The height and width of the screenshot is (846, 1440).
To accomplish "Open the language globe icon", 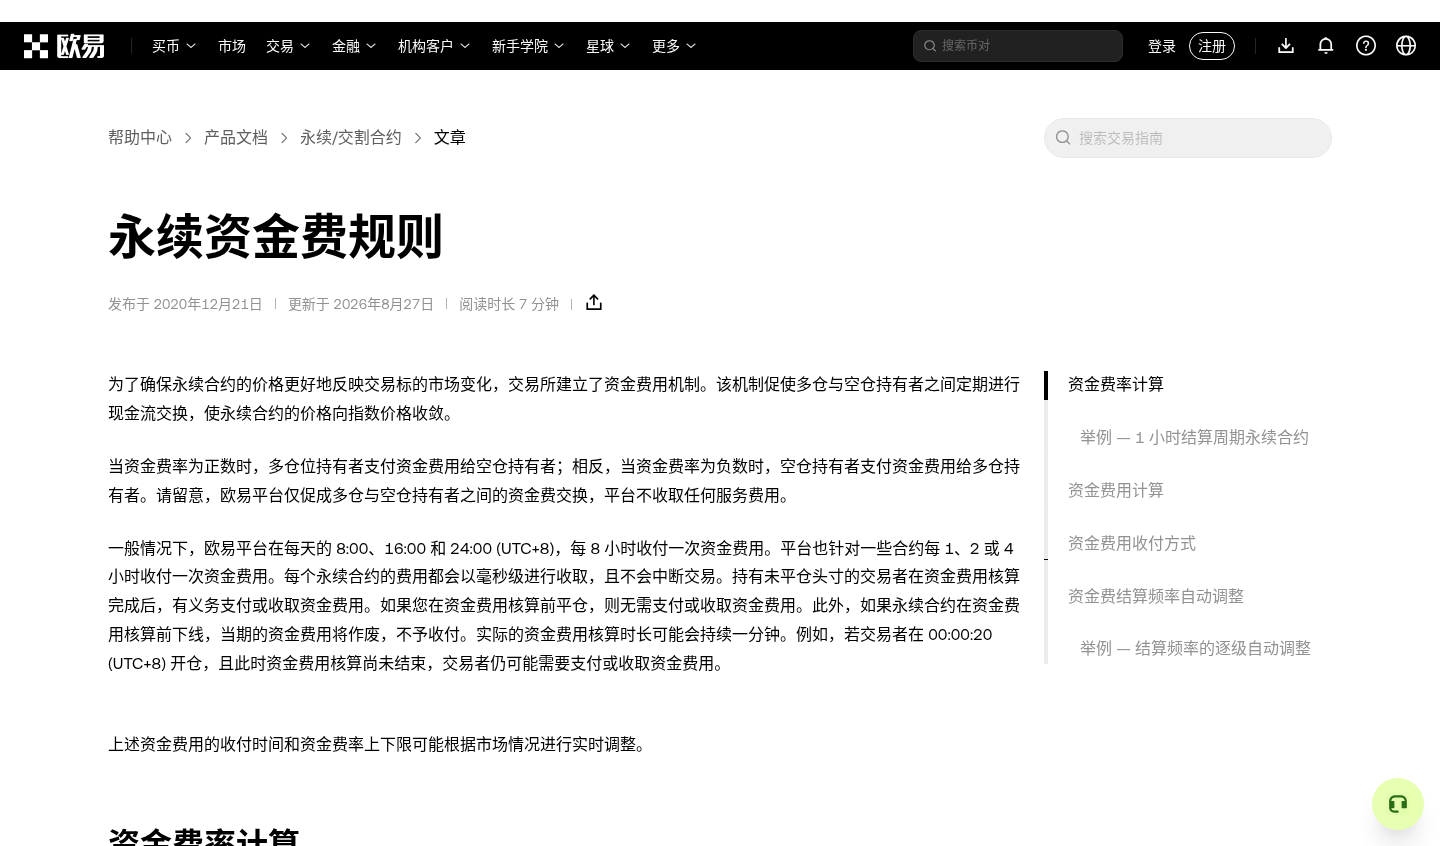I will tap(1406, 46).
